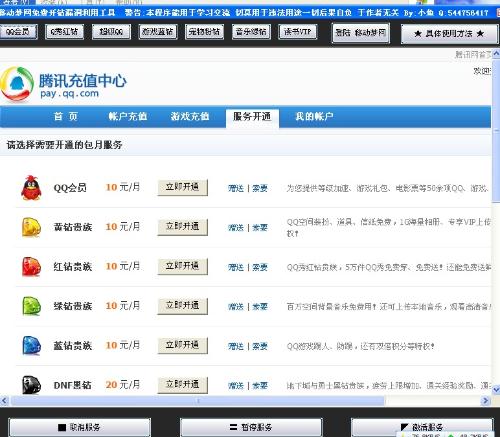Click 立即开通 for 绿钻贵族
Image resolution: width=500 pixels, height=437 pixels.
[x=182, y=306]
